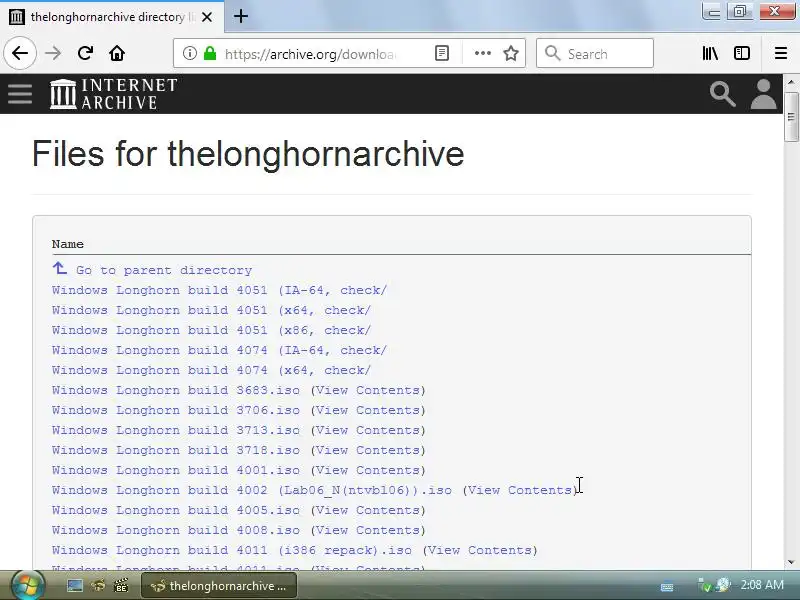Screen dimensions: 800x600
Task: Download Windows Longhorn build 3706.iso
Action: tap(176, 410)
